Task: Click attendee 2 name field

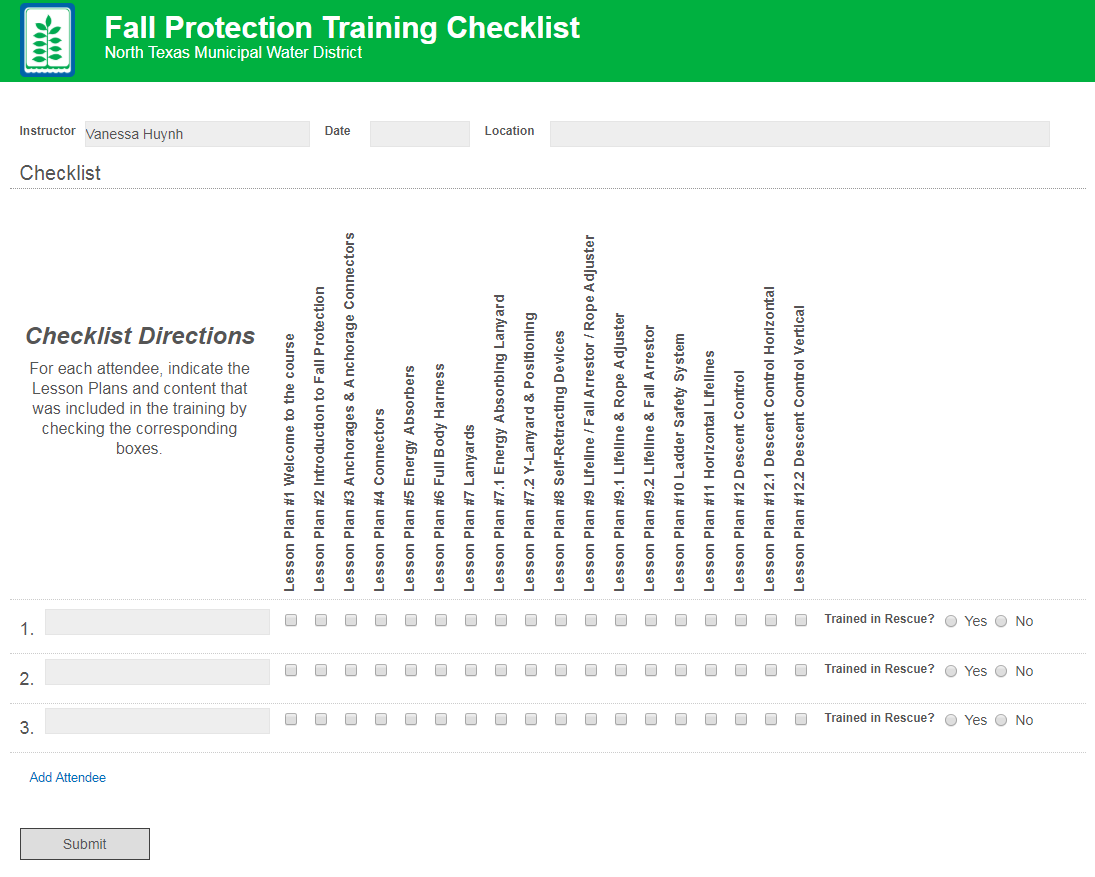Action: tap(157, 672)
